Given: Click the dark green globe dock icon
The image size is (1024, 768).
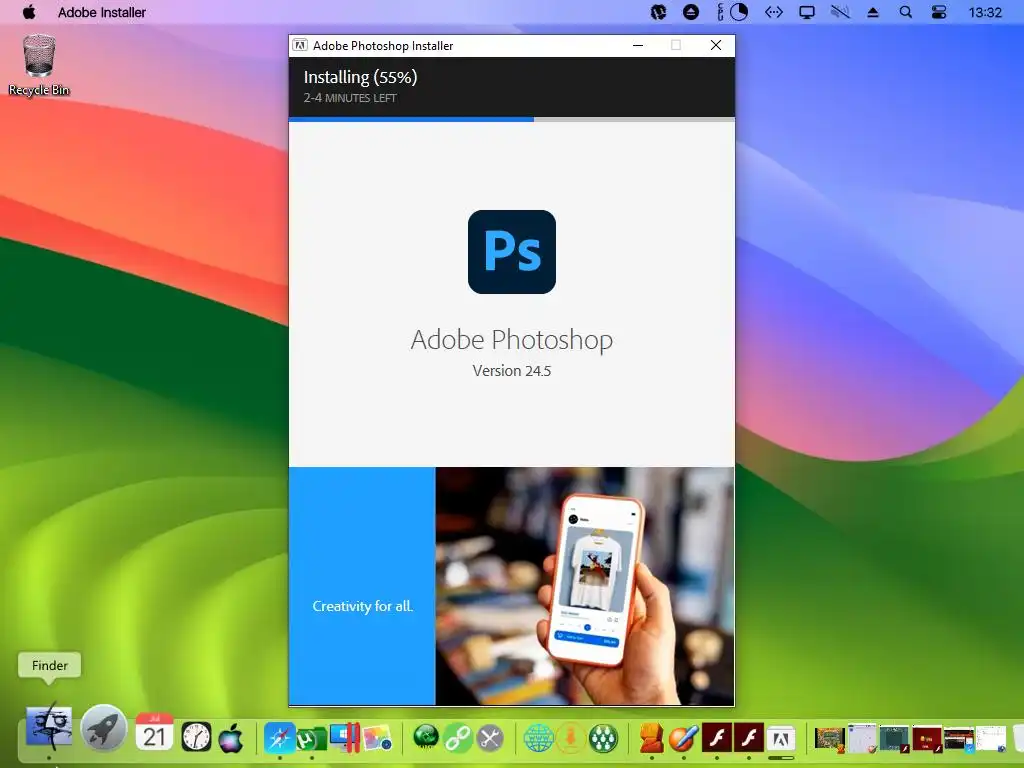Looking at the screenshot, I should [x=426, y=738].
